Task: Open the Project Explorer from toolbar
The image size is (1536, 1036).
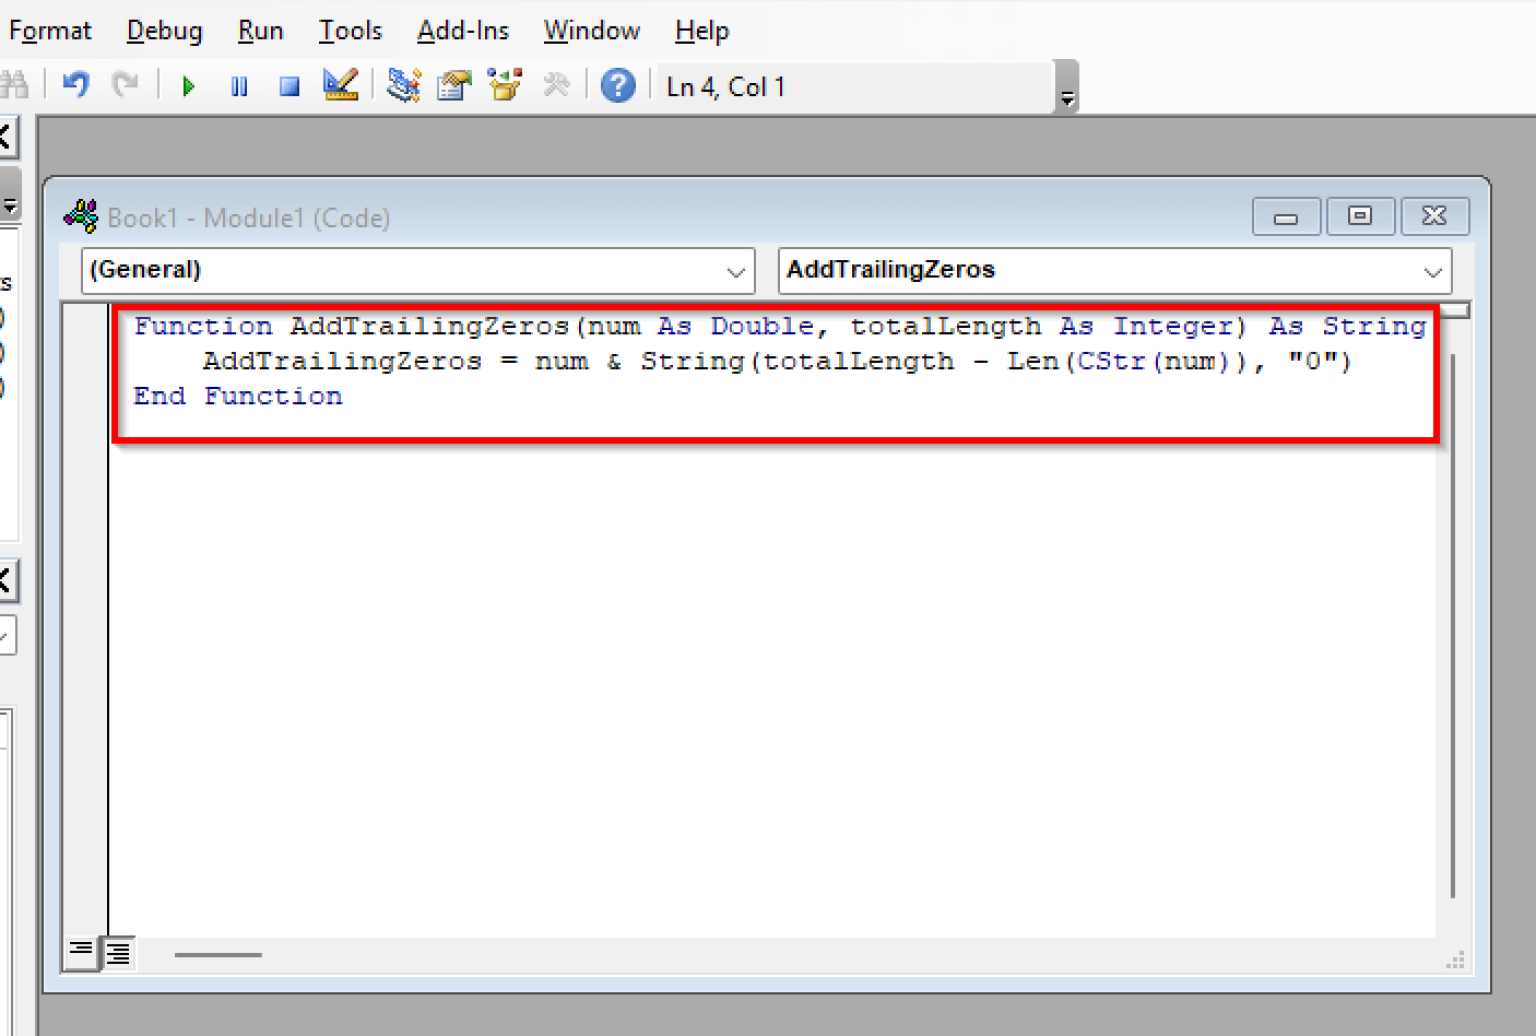Action: tap(403, 86)
